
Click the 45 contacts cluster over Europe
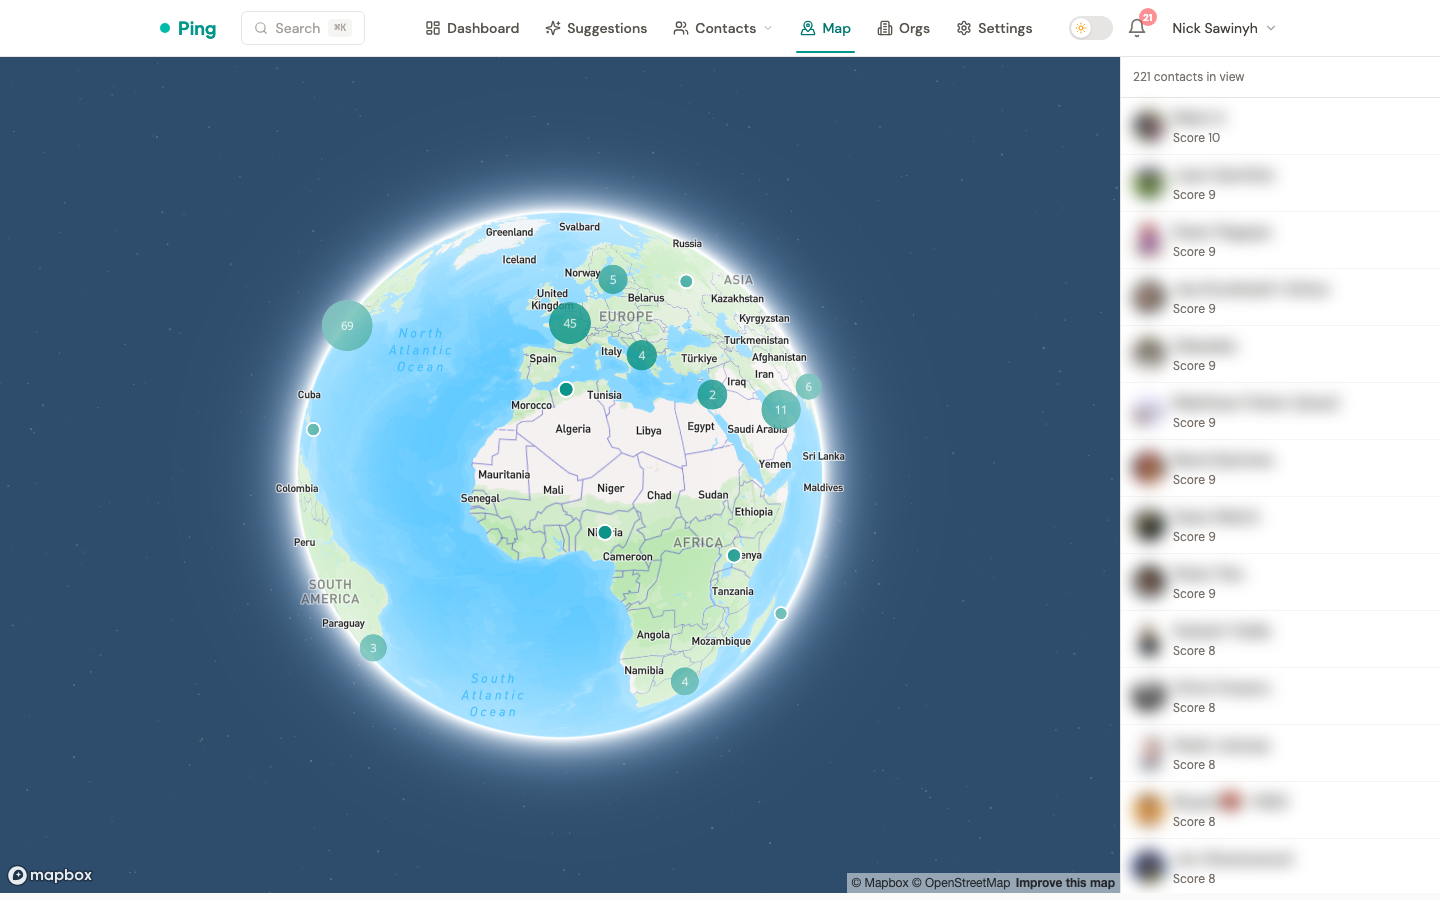(570, 323)
